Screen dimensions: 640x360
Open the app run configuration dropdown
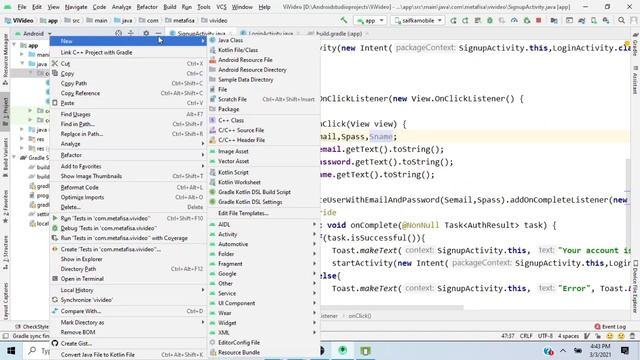(370, 20)
